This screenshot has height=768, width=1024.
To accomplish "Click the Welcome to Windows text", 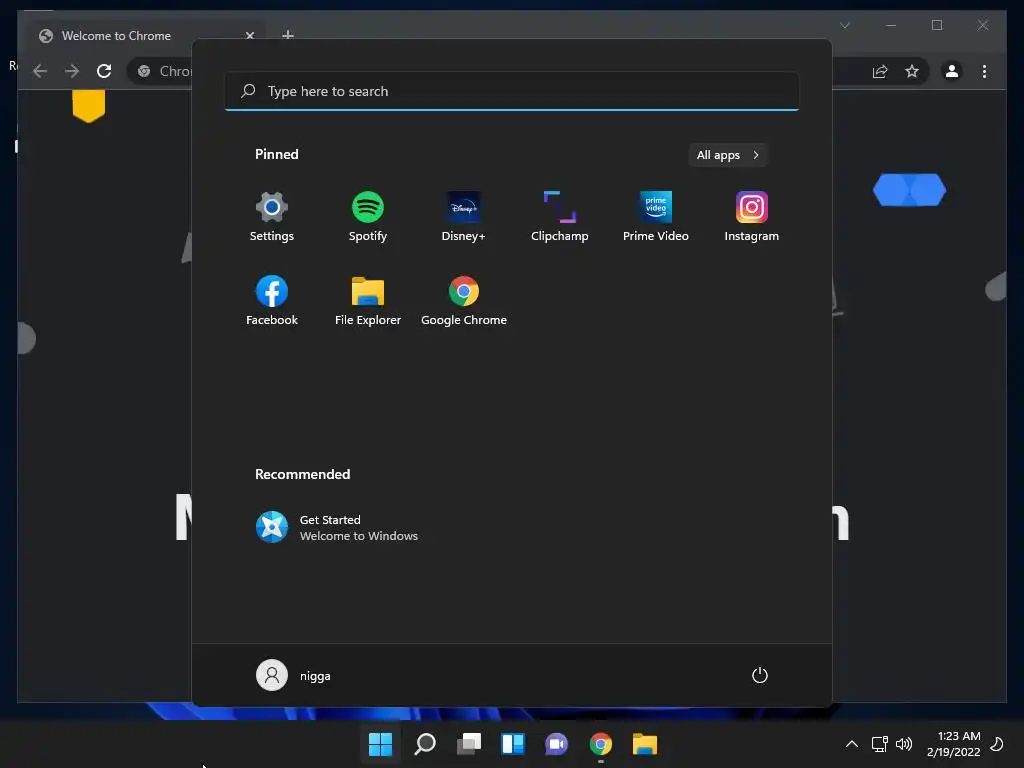I will pos(359,536).
